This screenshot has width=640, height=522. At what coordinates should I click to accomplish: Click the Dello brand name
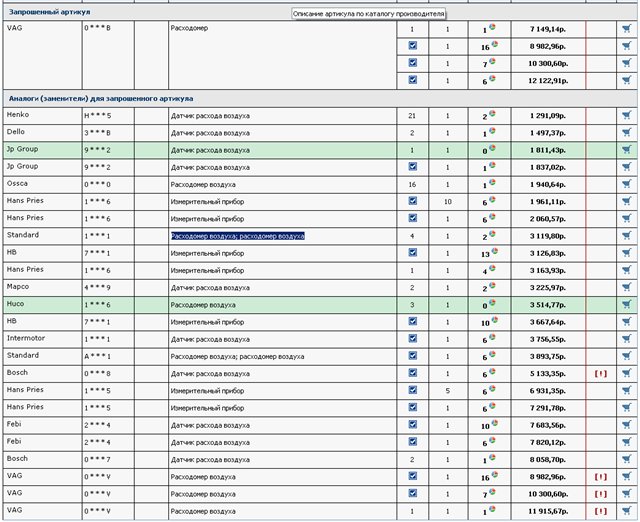16,132
